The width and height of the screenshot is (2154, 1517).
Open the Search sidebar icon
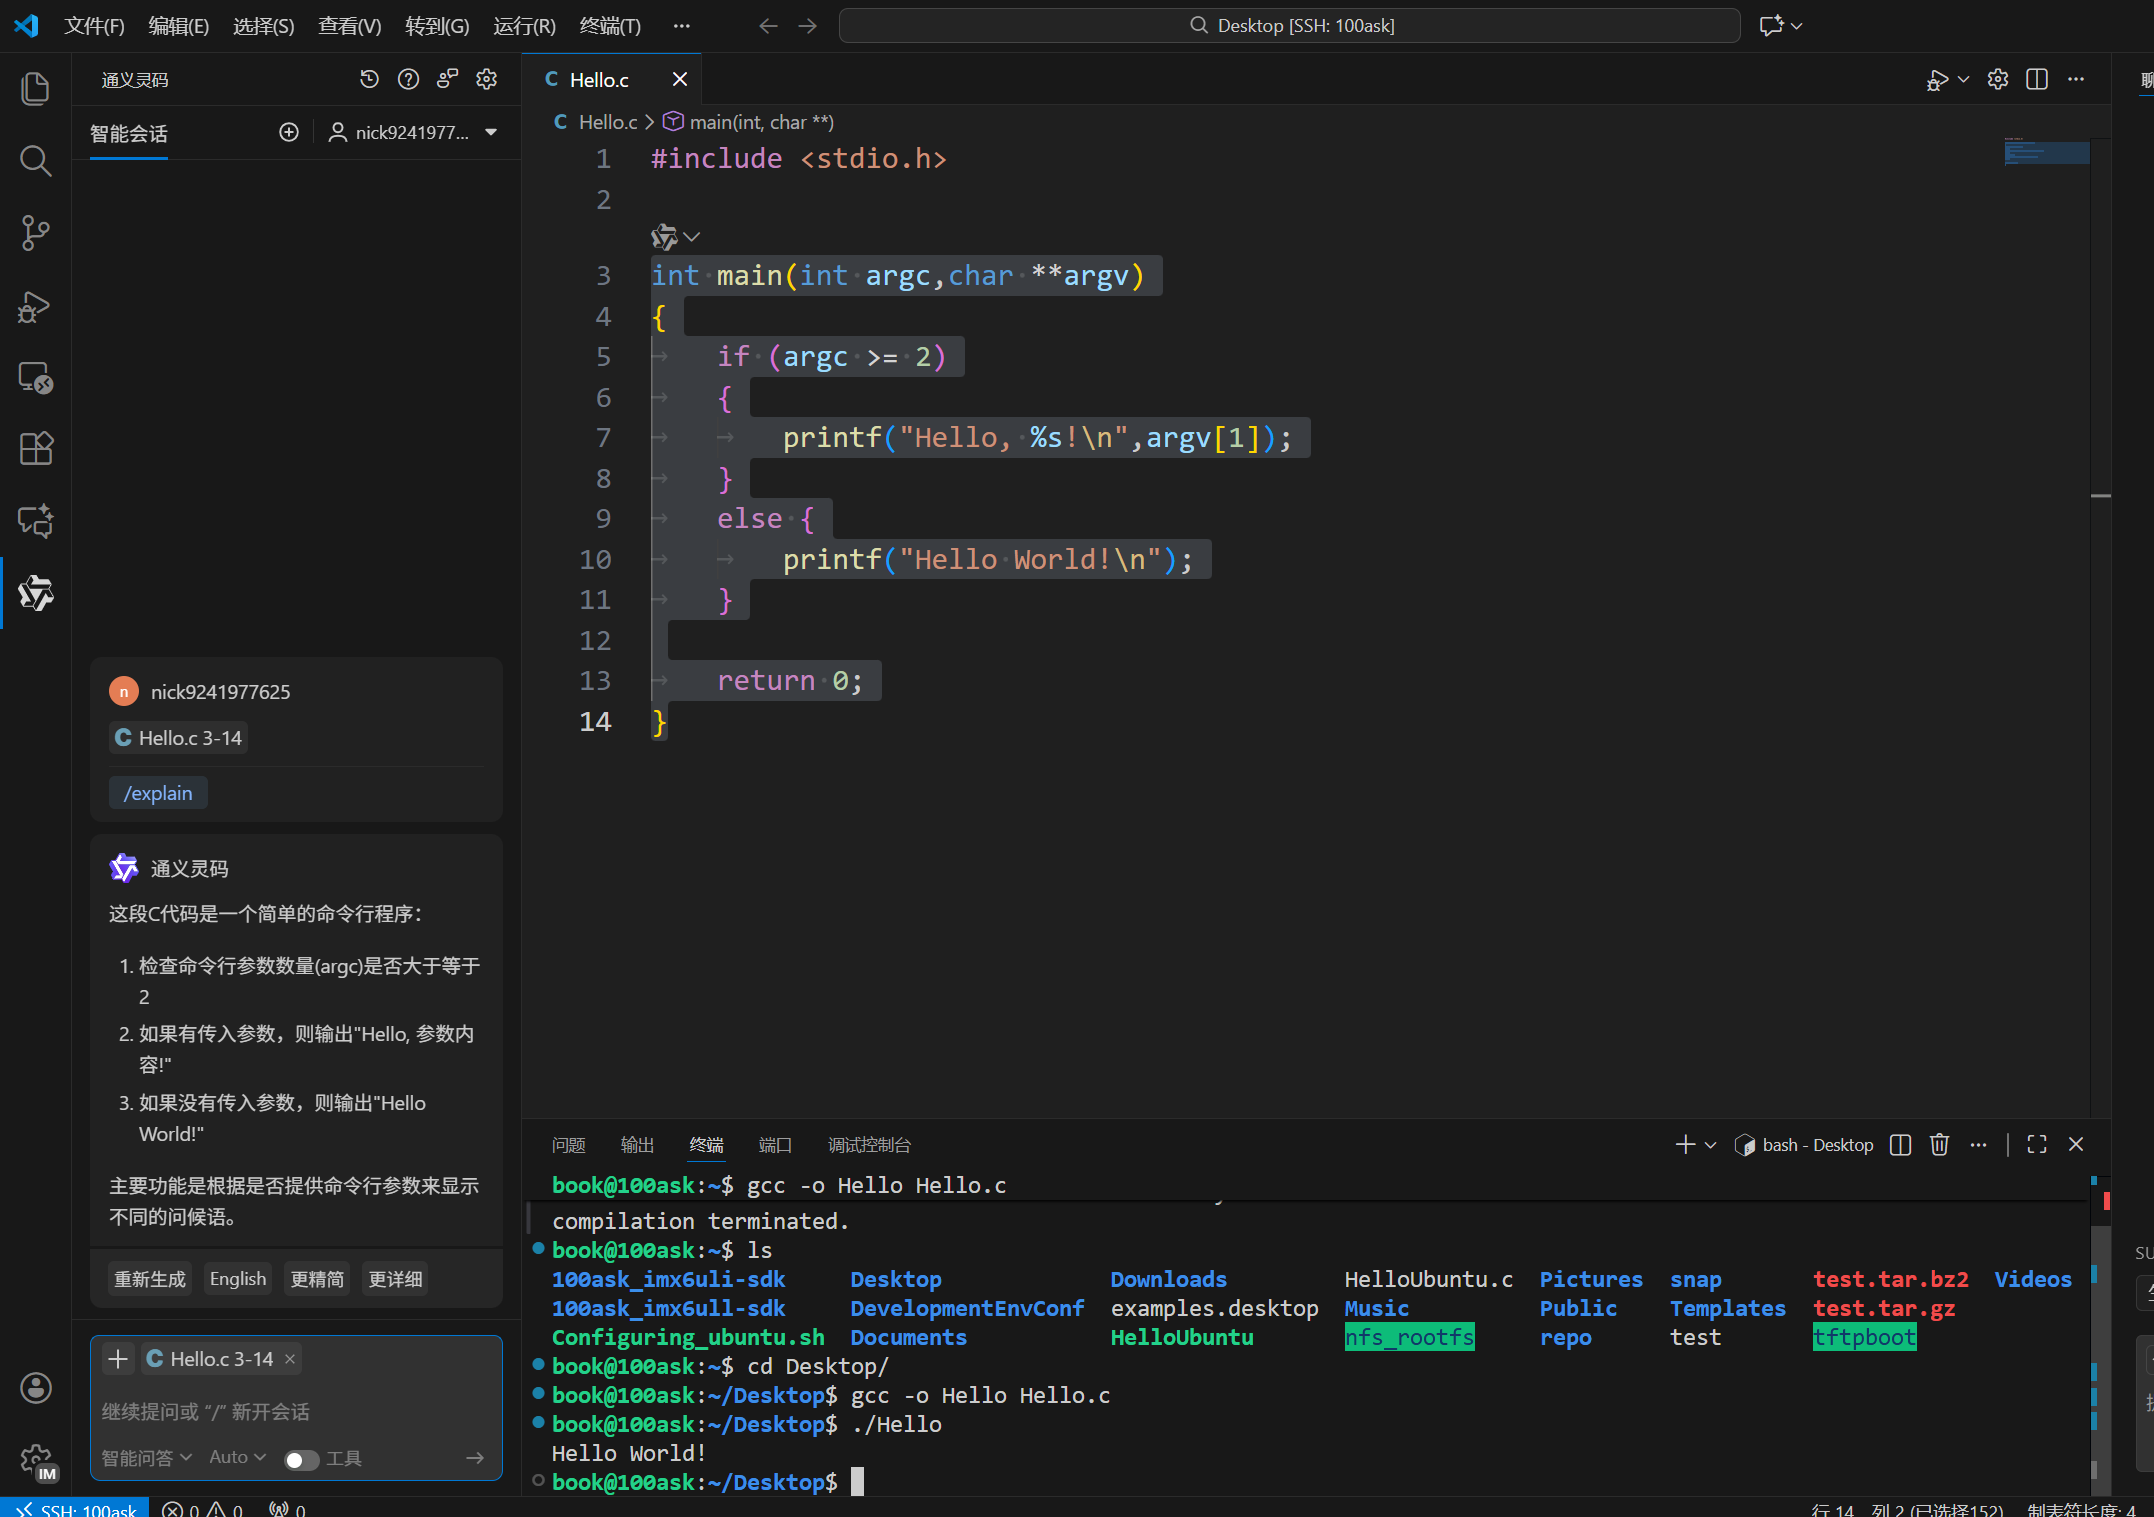pyautogui.click(x=35, y=160)
